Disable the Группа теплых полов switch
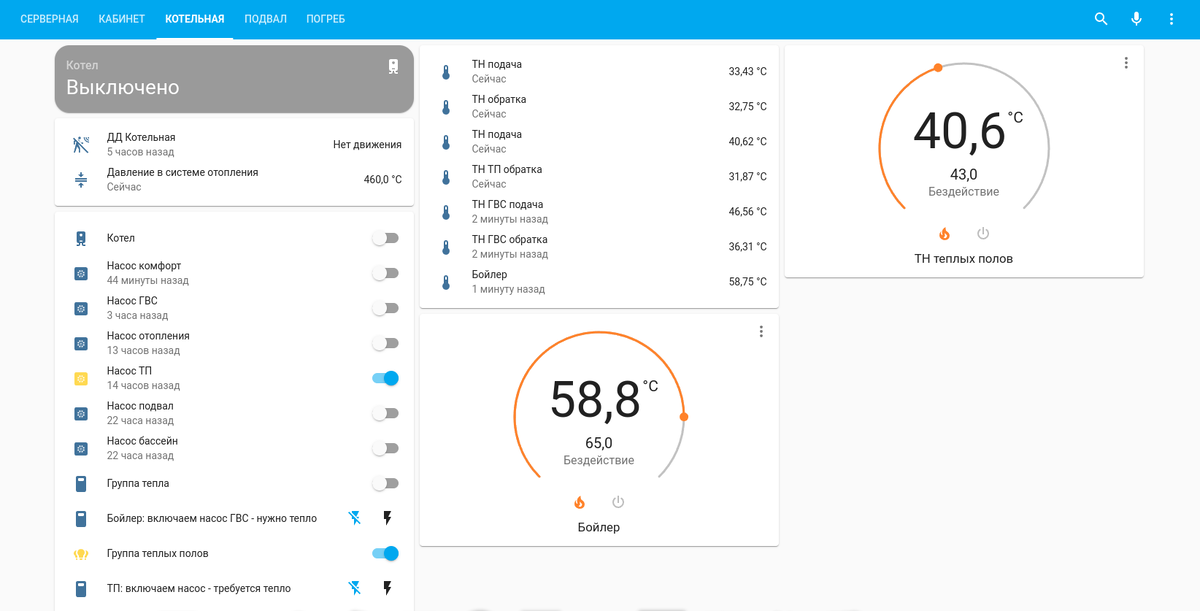1200x611 pixels. [385, 553]
